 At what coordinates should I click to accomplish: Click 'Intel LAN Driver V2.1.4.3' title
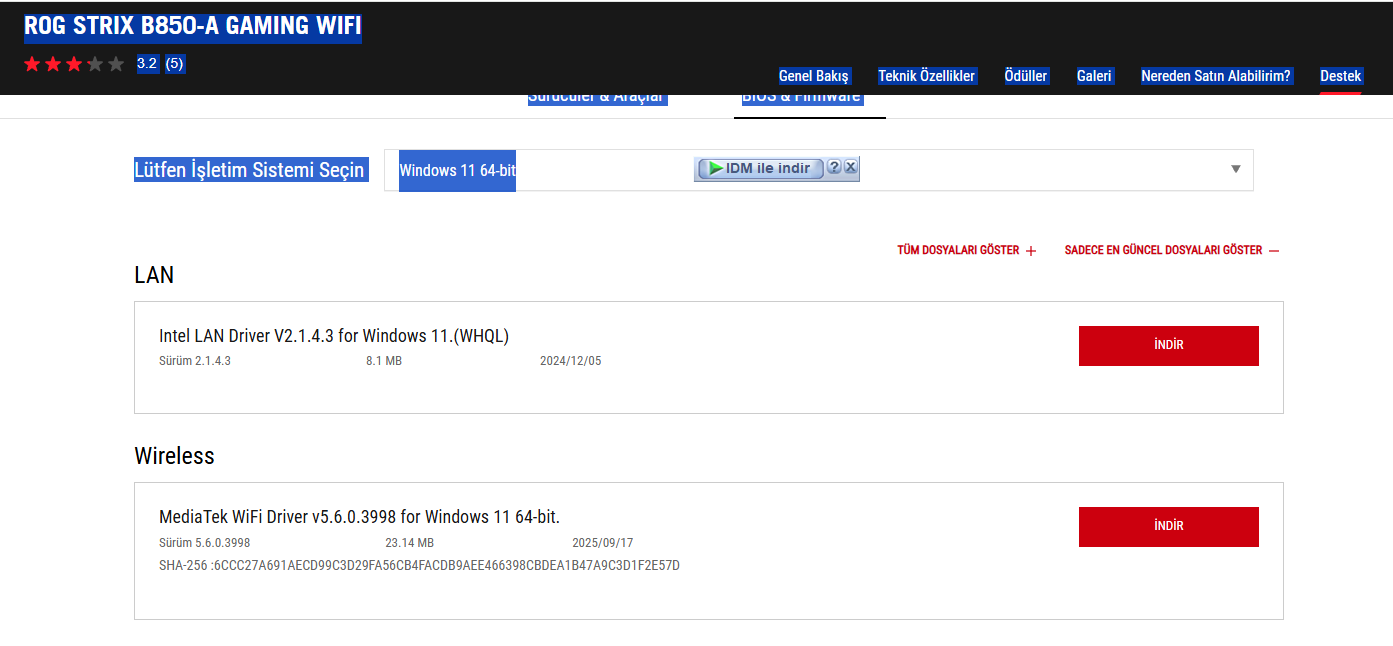pyautogui.click(x=334, y=336)
